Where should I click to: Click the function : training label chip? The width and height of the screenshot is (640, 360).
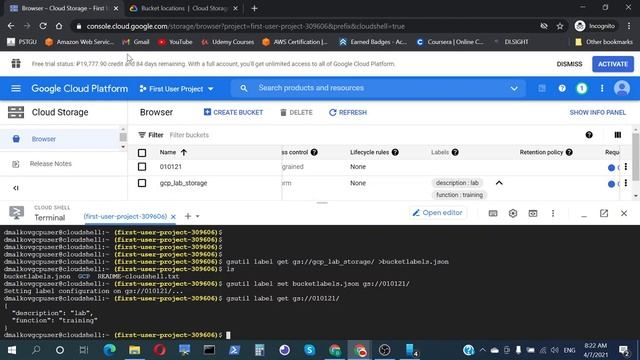pyautogui.click(x=459, y=195)
